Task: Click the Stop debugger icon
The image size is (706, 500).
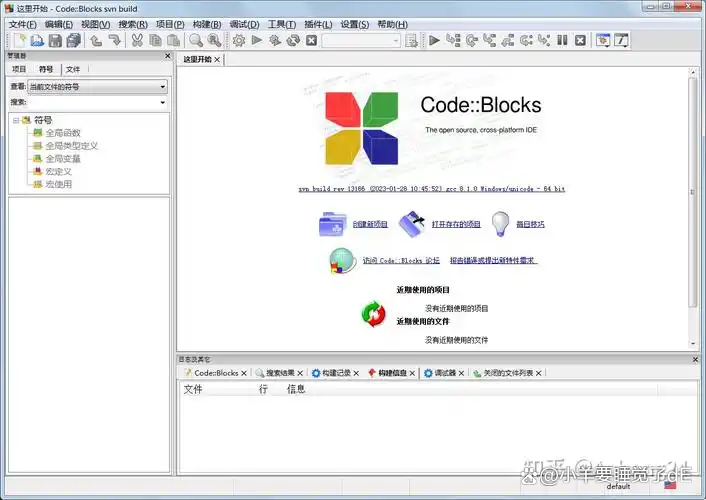Action: click(x=581, y=41)
